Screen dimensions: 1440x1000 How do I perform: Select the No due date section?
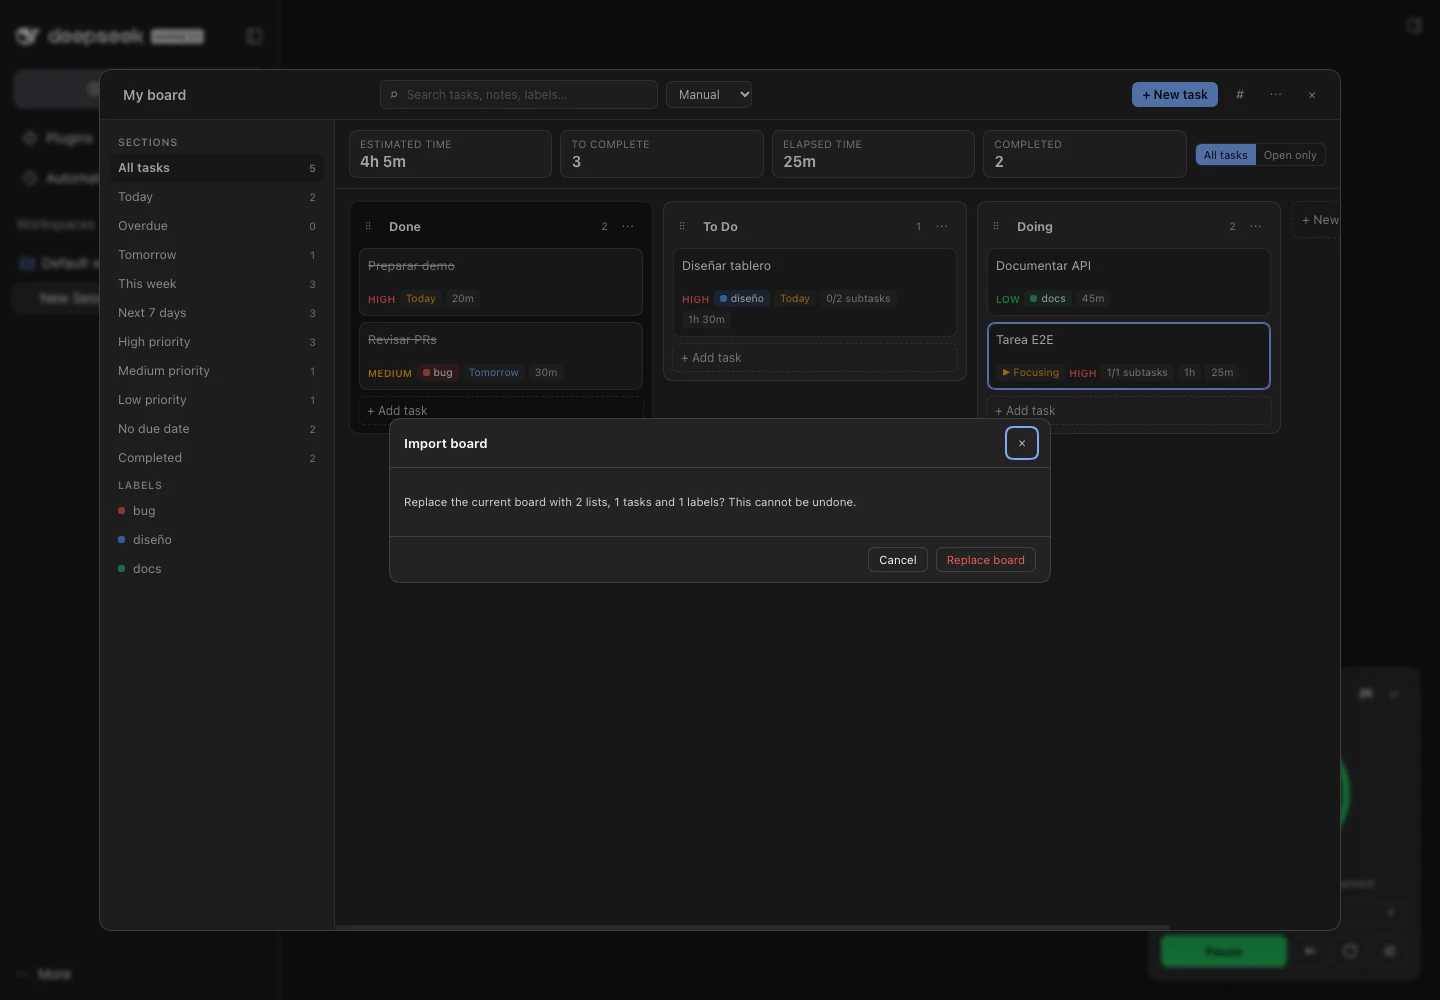coord(216,429)
